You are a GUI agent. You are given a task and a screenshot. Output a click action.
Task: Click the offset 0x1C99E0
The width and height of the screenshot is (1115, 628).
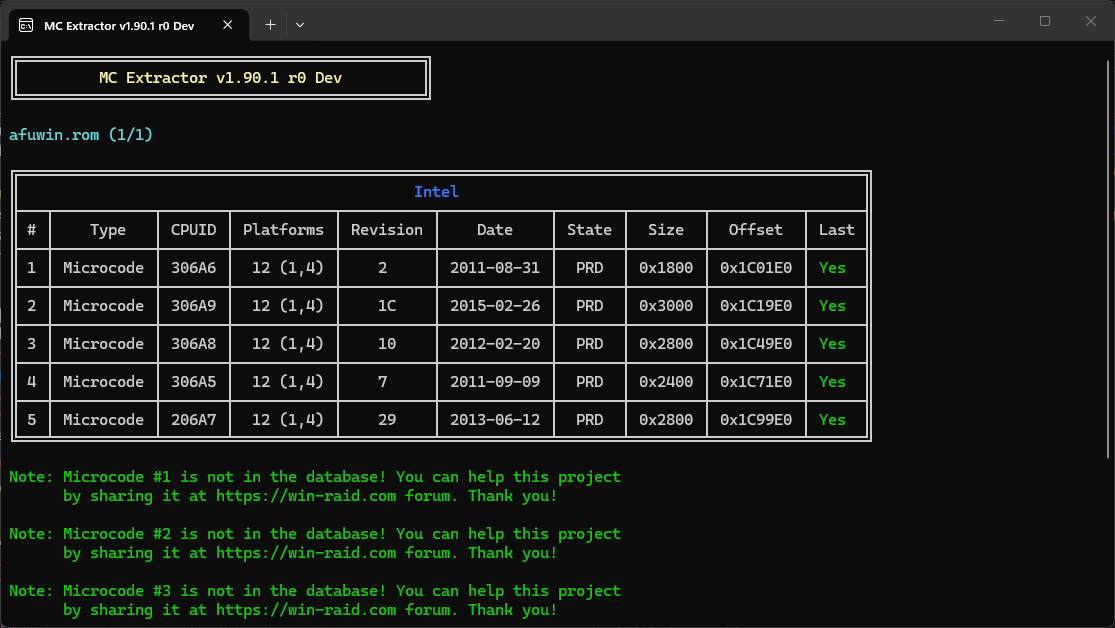(x=756, y=420)
